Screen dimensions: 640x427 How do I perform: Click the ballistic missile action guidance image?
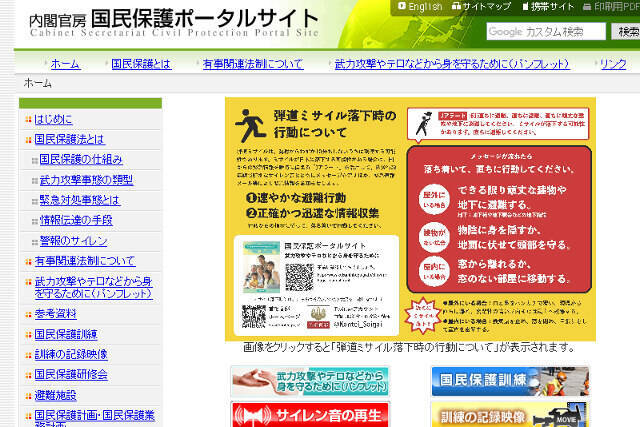(x=409, y=218)
